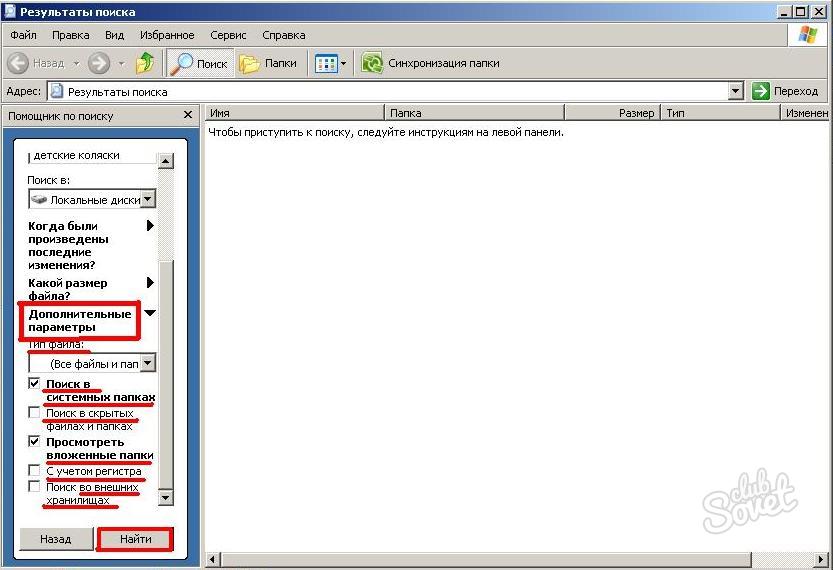
Task: Click the Back arrow toolbar icon
Action: click(x=19, y=63)
